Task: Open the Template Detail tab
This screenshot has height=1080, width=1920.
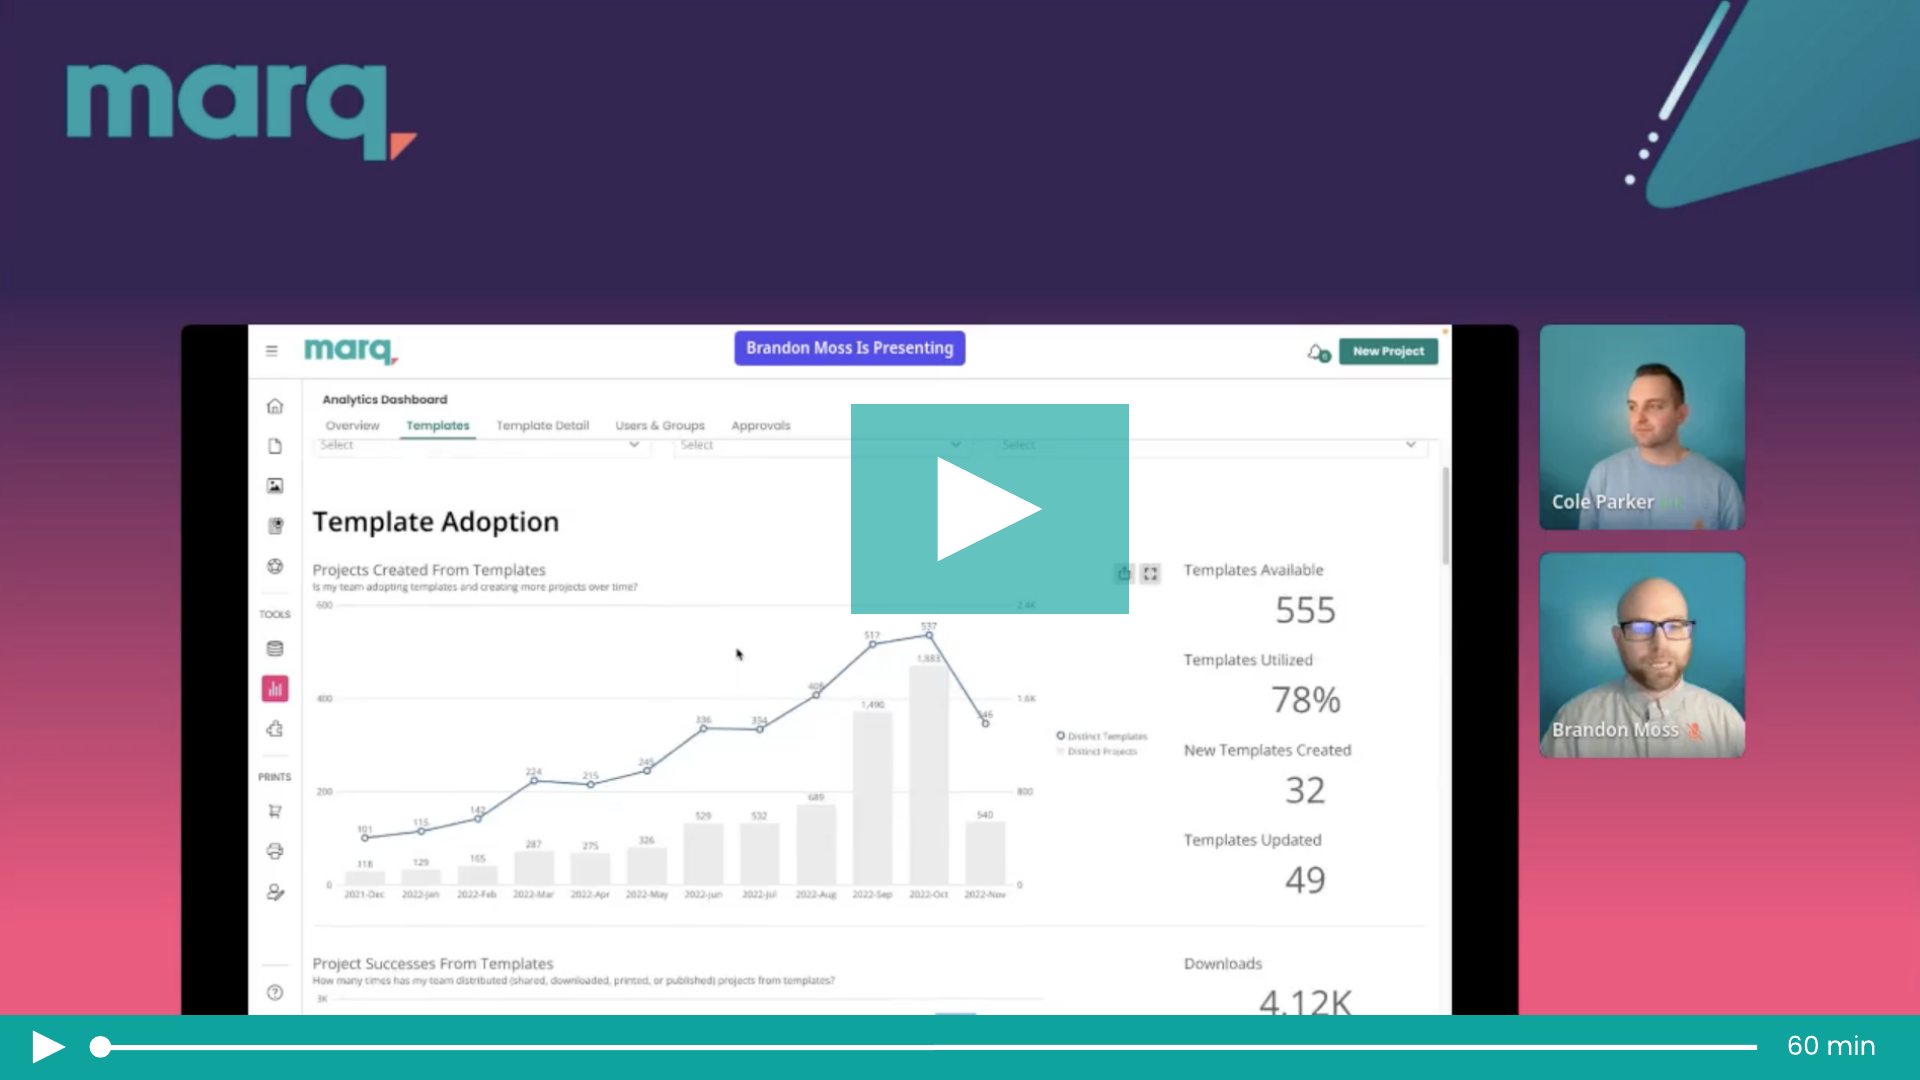Action: coord(542,426)
